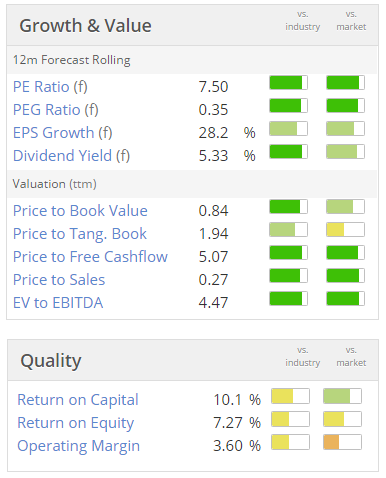Viewport: 386px width, 478px height.
Task: Open the Return on Equity link
Action: 75,423
